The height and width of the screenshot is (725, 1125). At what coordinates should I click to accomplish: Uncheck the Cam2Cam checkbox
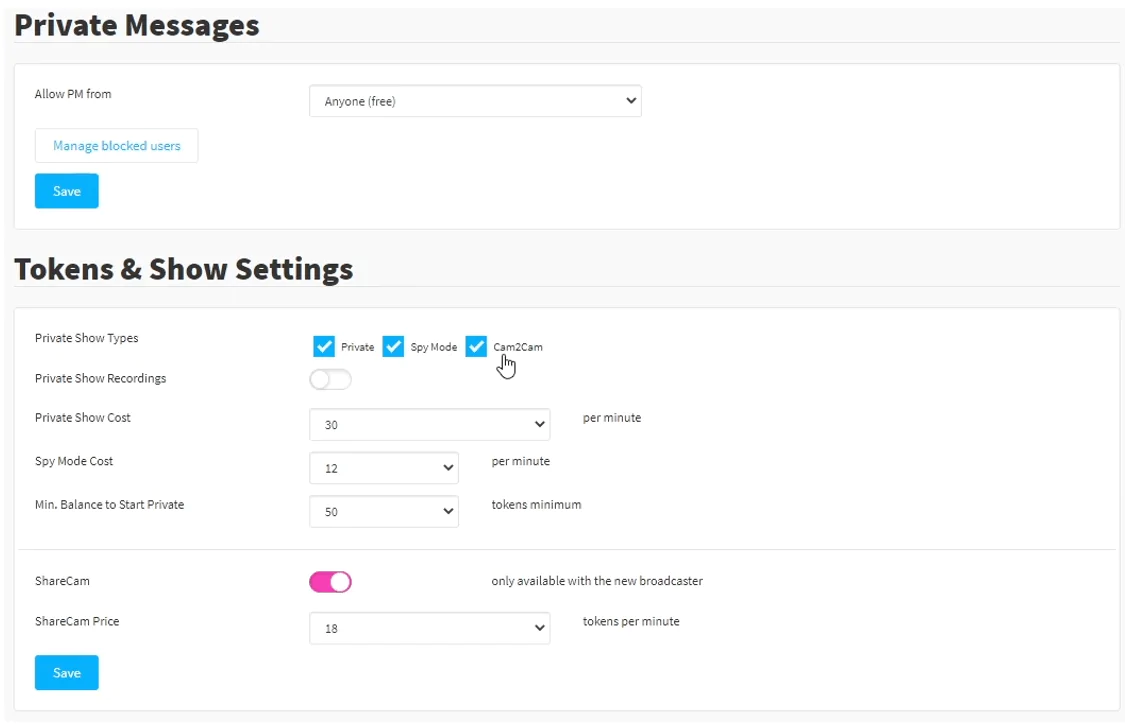coord(476,347)
